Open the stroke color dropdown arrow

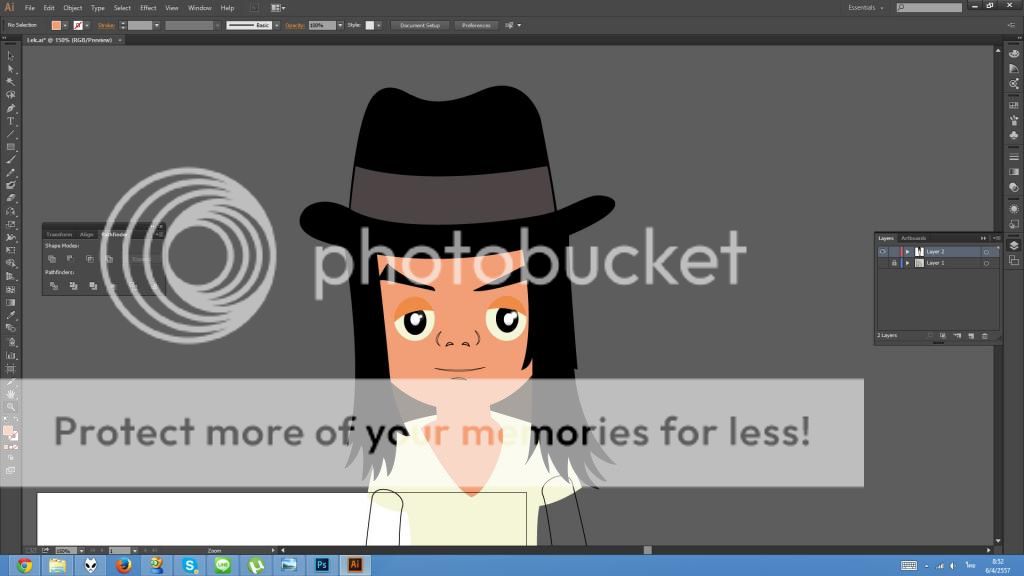87,25
